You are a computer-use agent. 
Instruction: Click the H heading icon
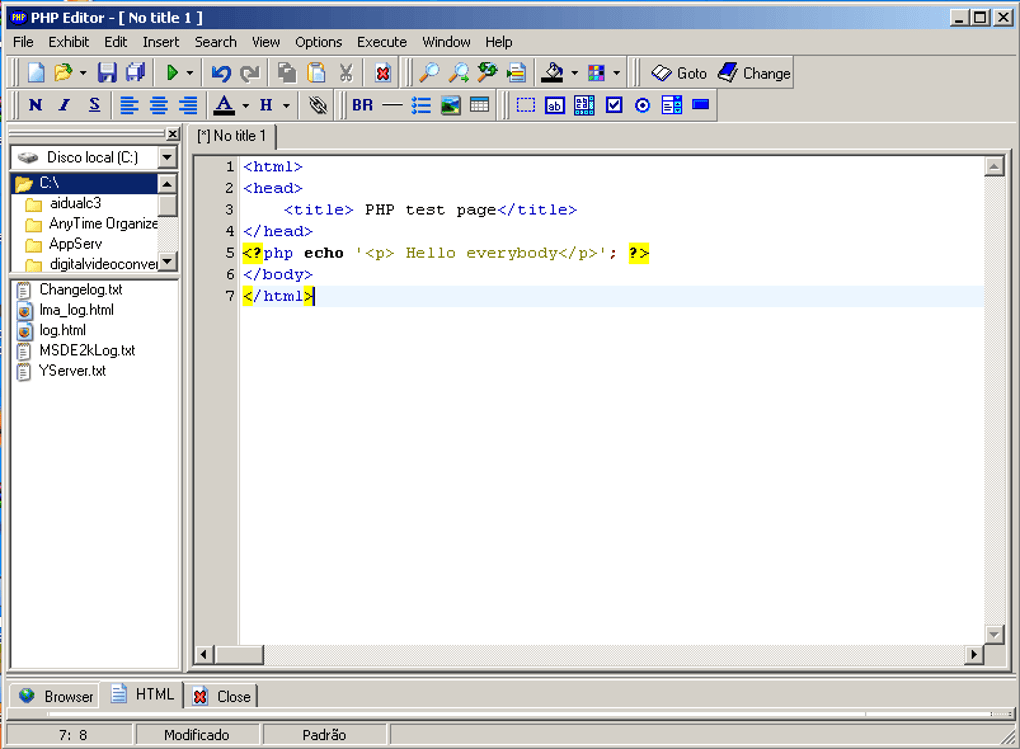(266, 105)
